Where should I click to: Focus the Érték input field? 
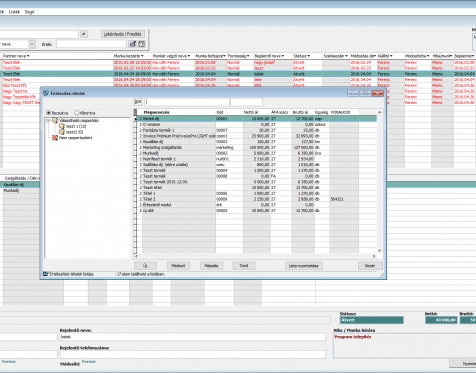coord(91,44)
